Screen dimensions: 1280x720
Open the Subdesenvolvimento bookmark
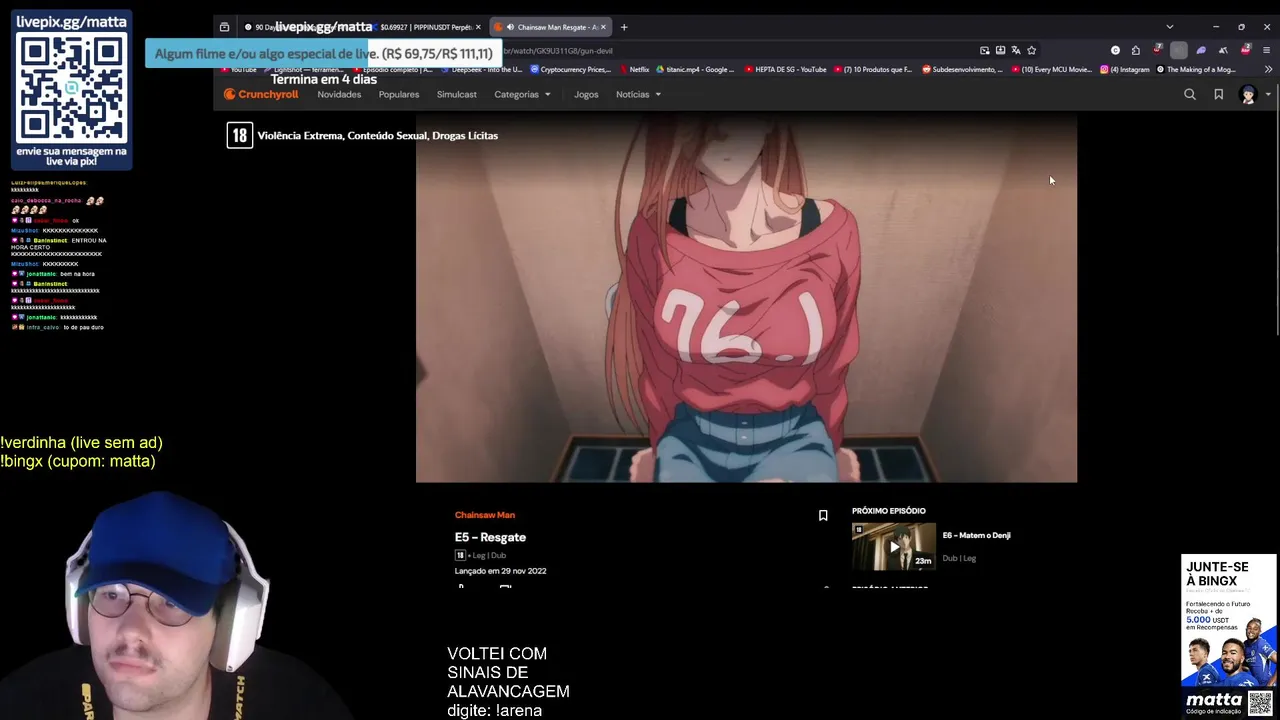pos(962,69)
